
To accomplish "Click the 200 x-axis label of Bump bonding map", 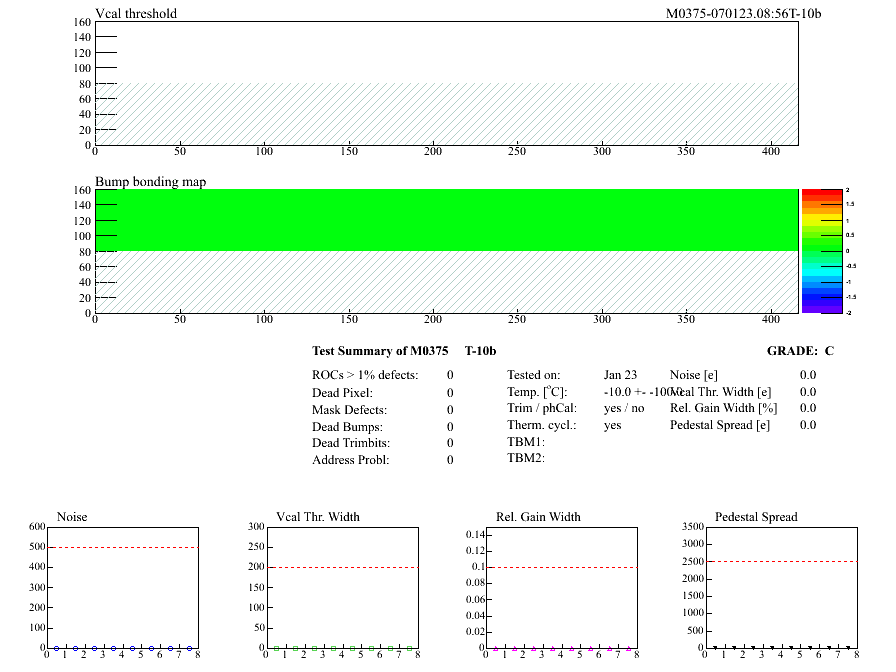I will [x=433, y=319].
